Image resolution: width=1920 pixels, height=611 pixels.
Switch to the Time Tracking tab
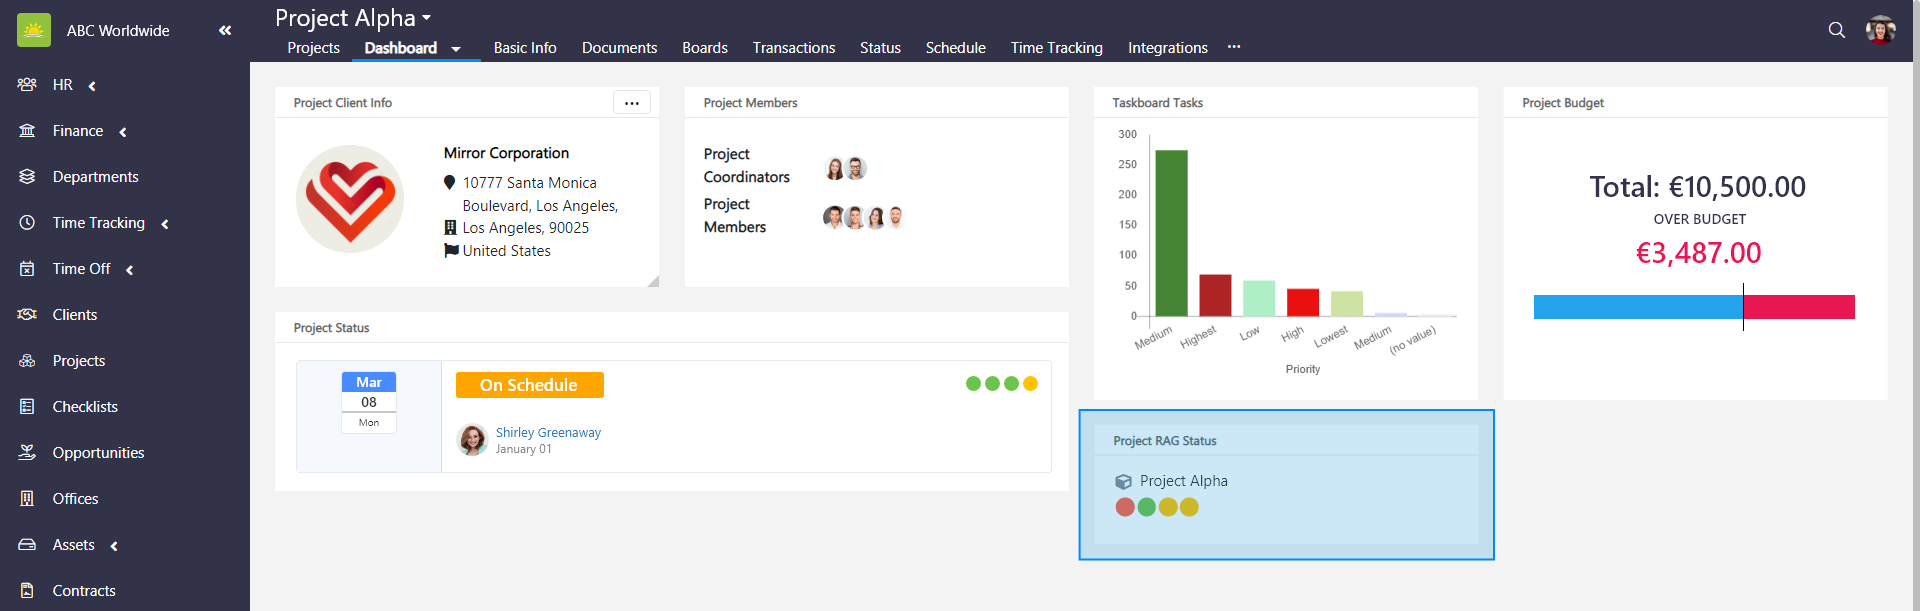[1056, 48]
